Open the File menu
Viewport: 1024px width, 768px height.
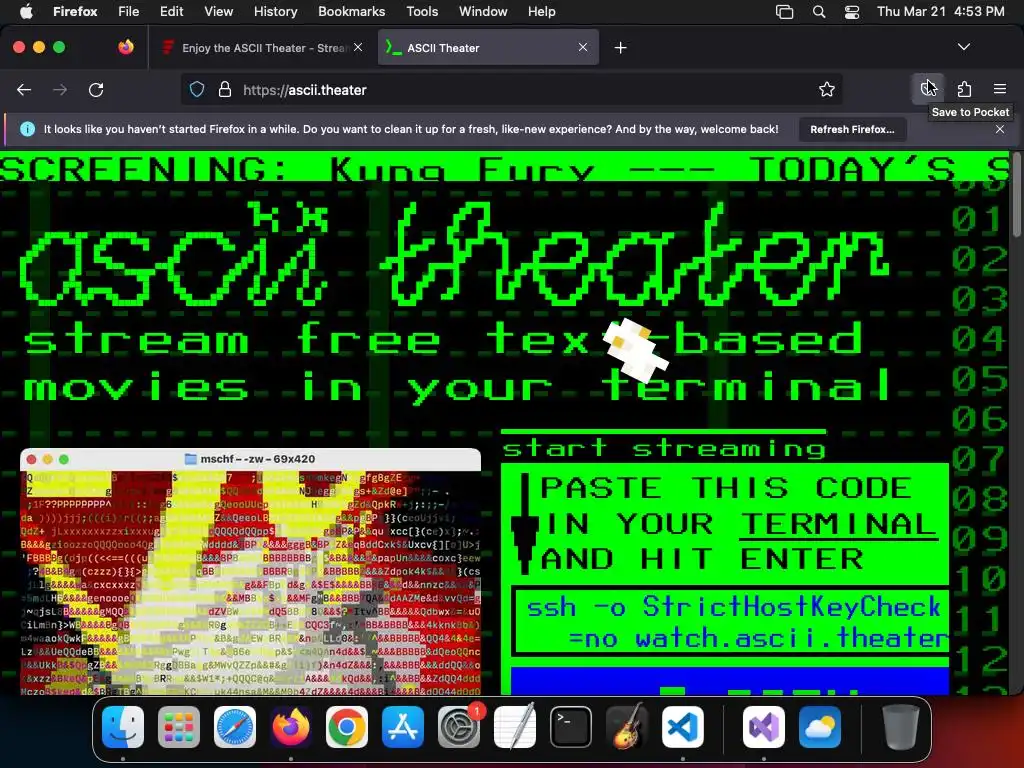(129, 11)
